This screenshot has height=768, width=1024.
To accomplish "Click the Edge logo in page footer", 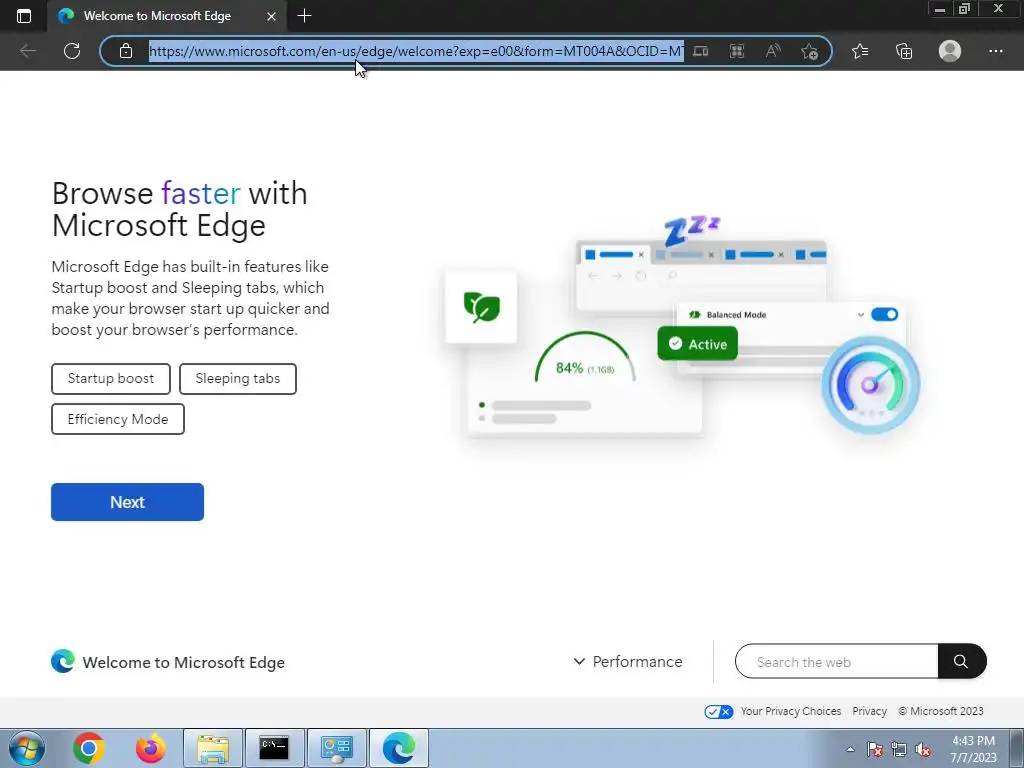I will [x=63, y=662].
